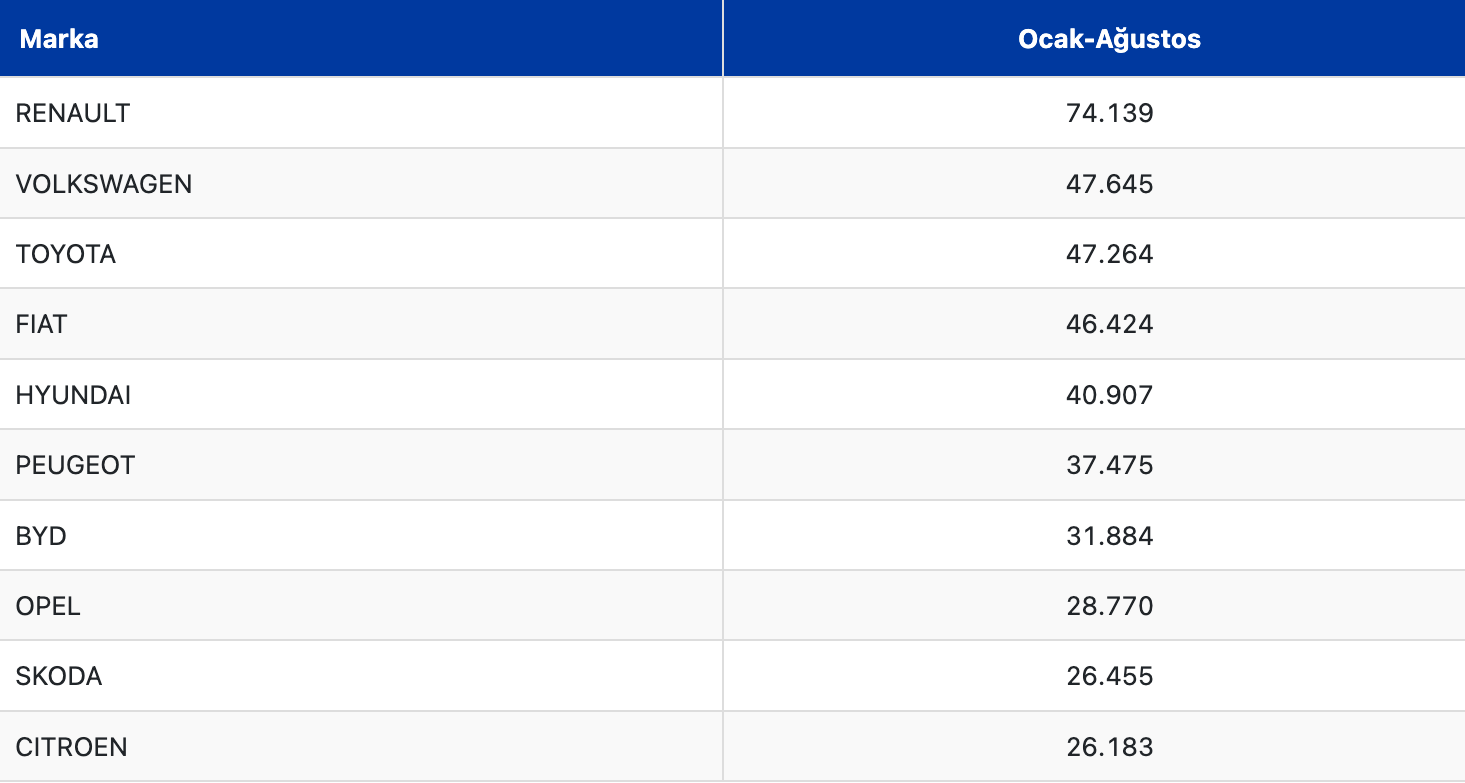Select the 40.907 Hyundai figure
1465x783 pixels.
[1110, 395]
